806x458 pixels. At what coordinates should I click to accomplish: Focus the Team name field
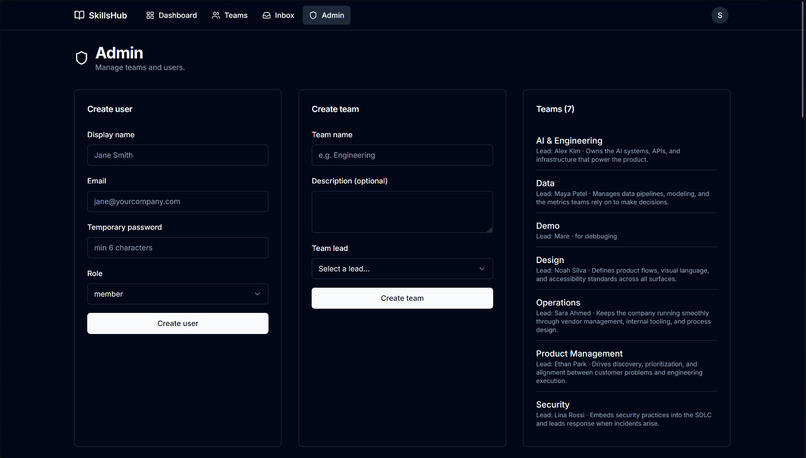[x=402, y=155]
